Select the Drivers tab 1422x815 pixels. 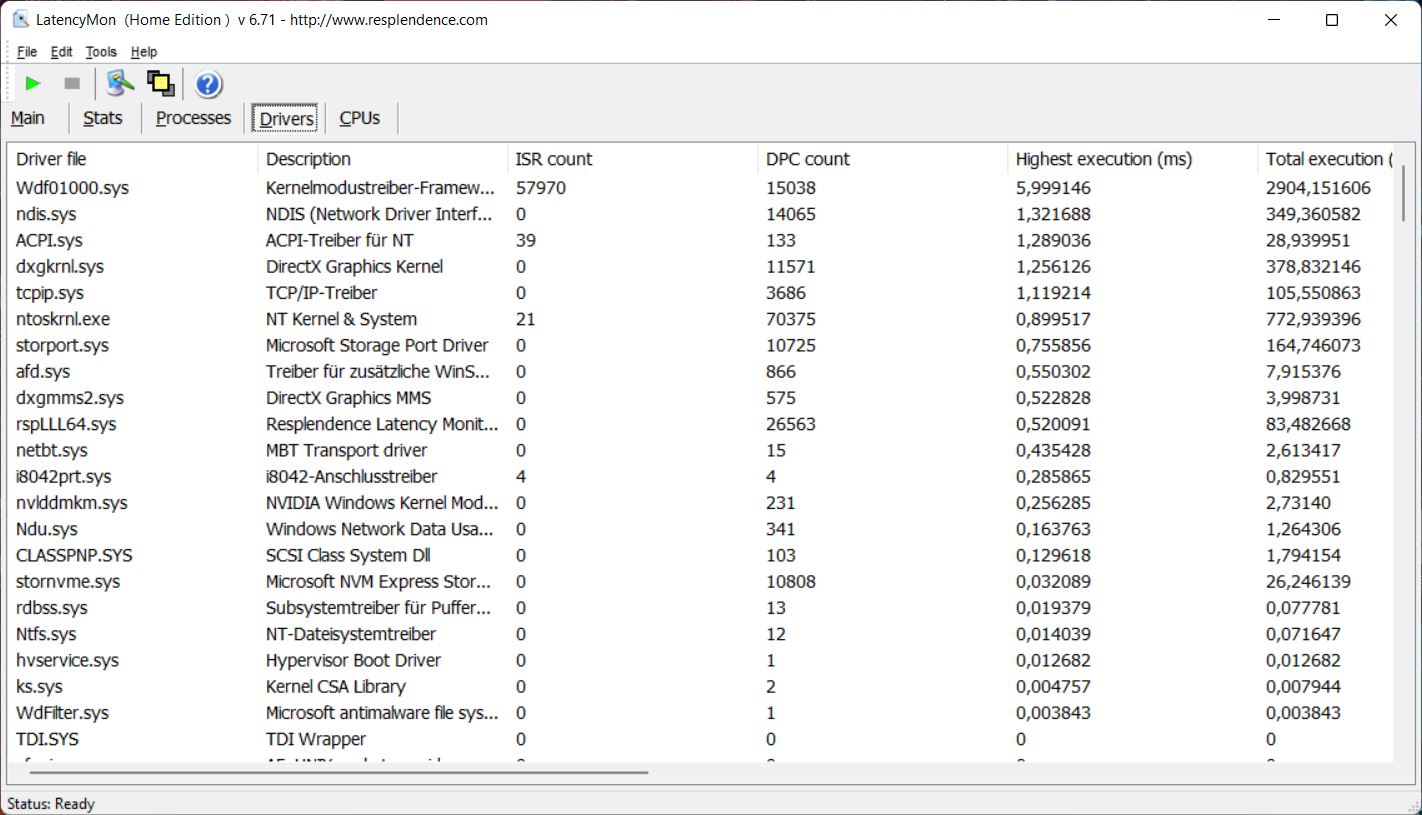[x=286, y=118]
